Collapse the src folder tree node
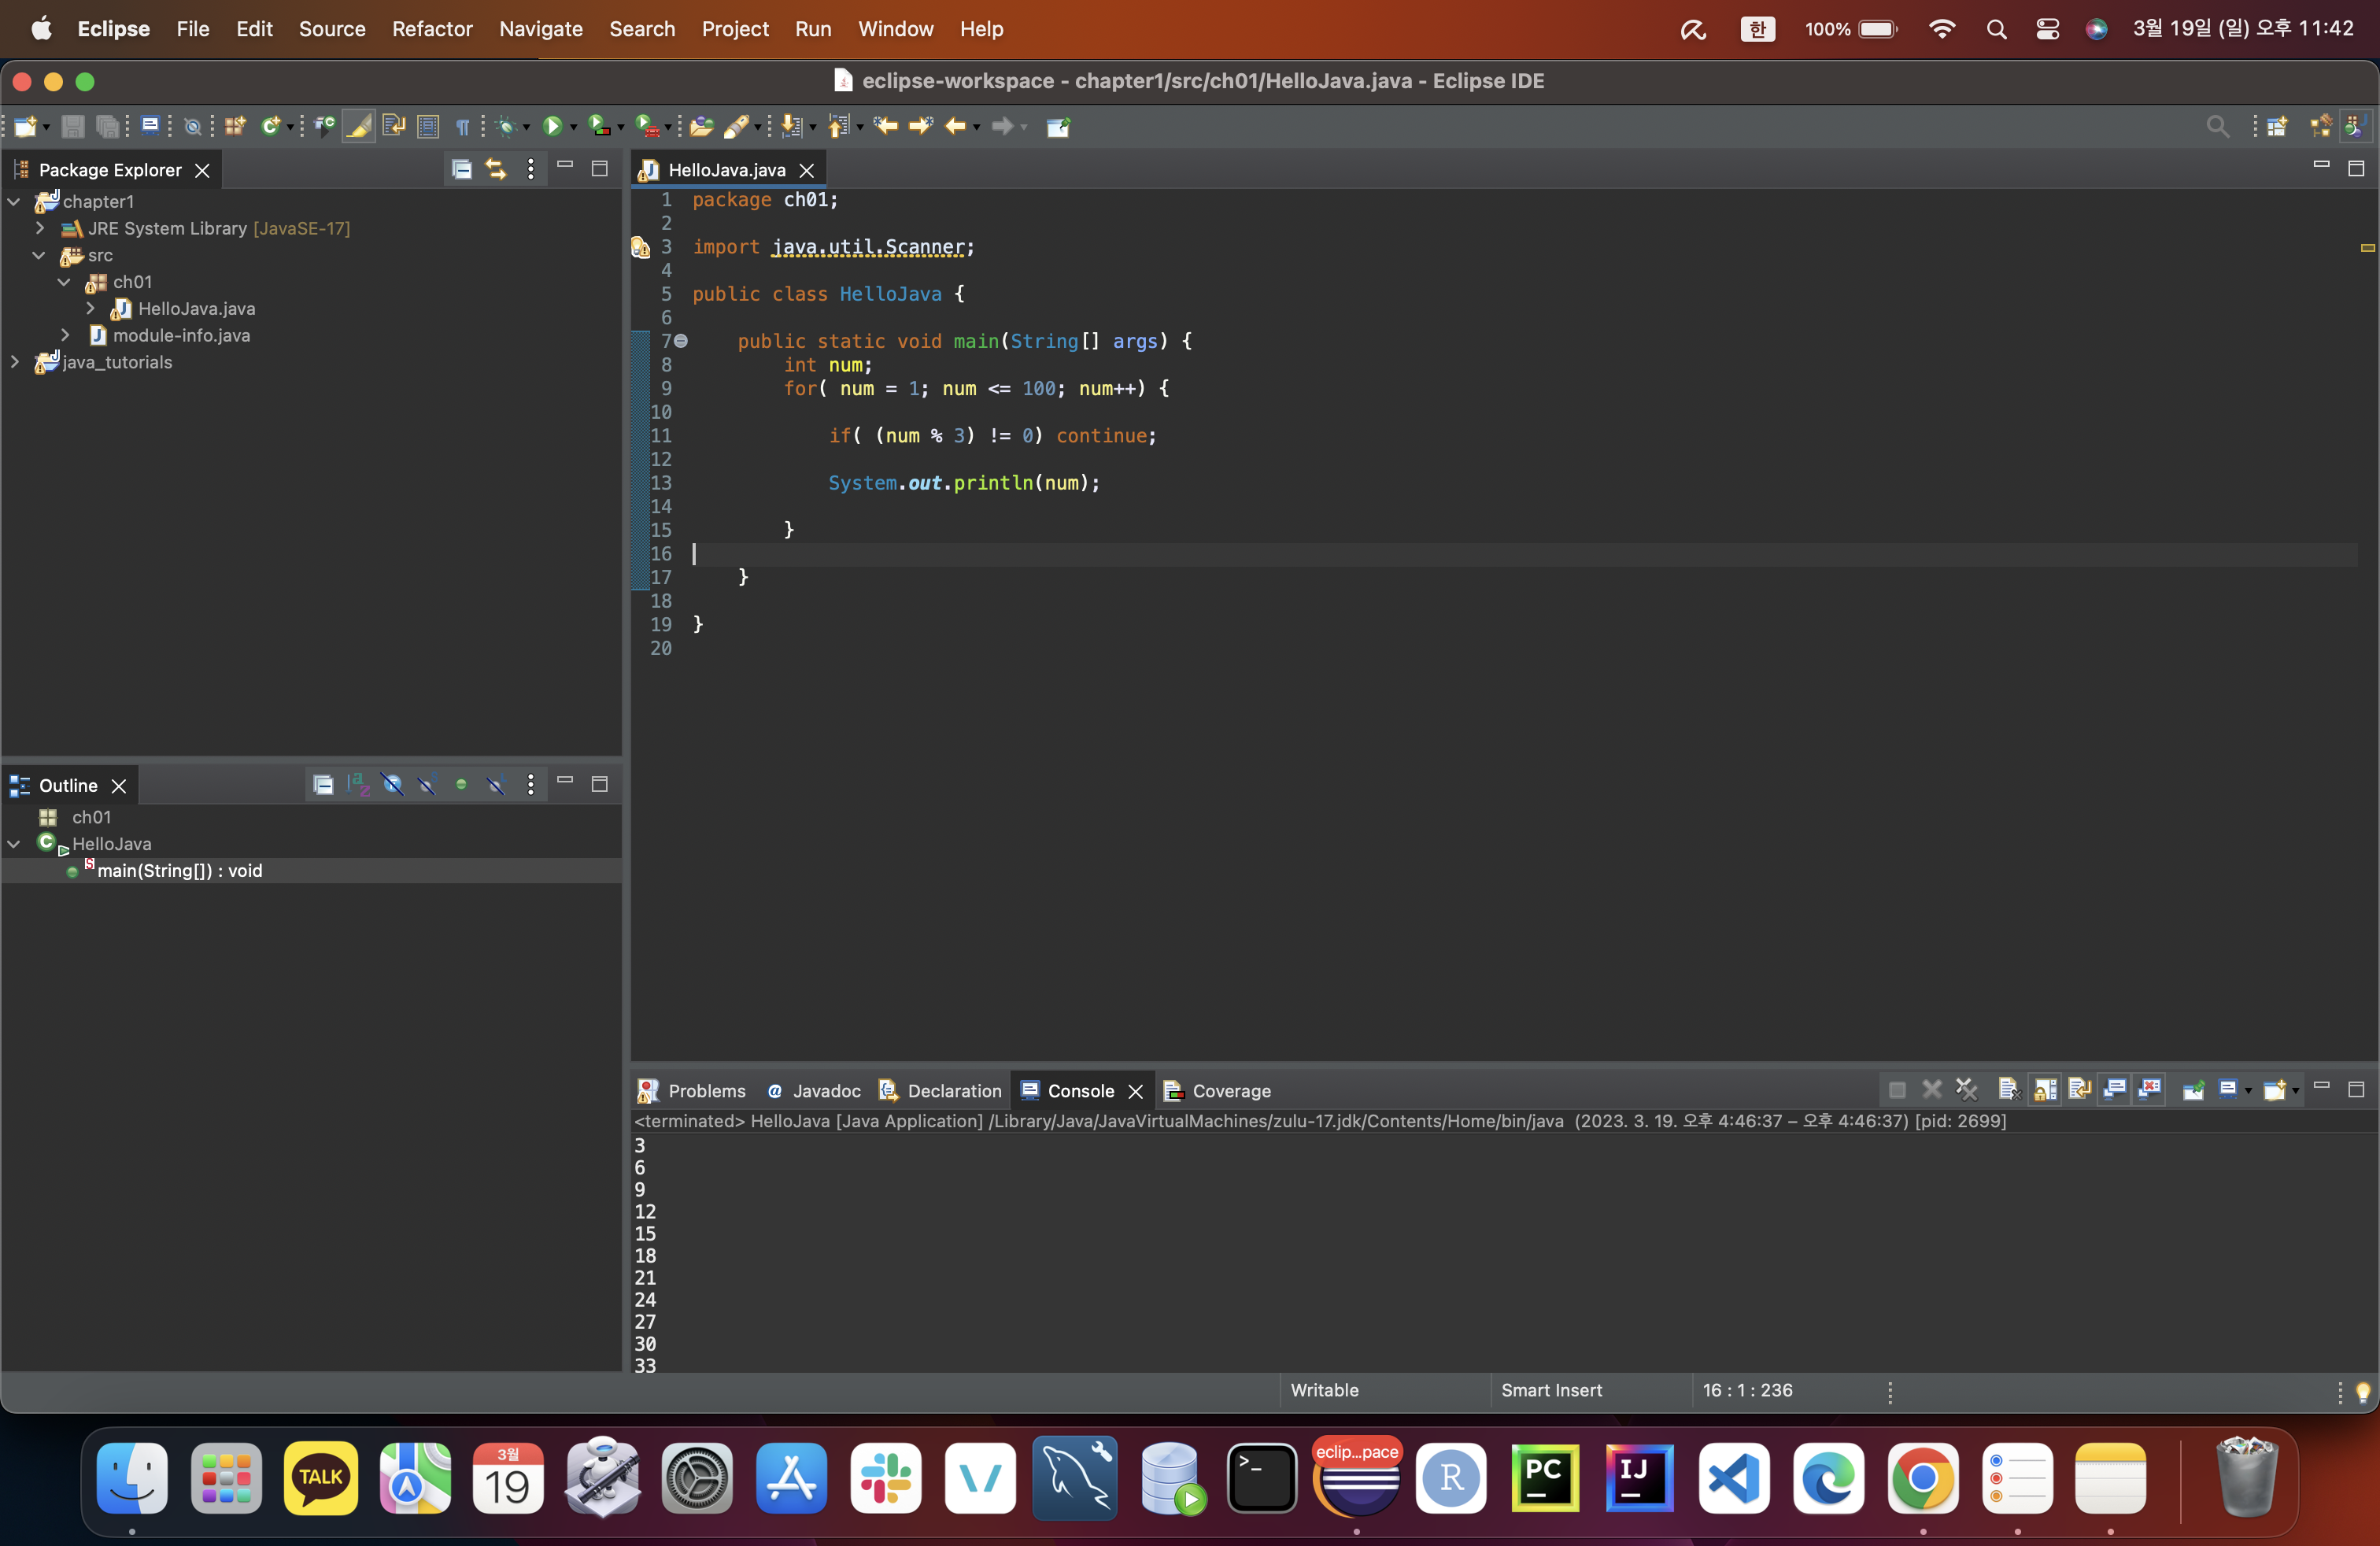 coord(40,256)
